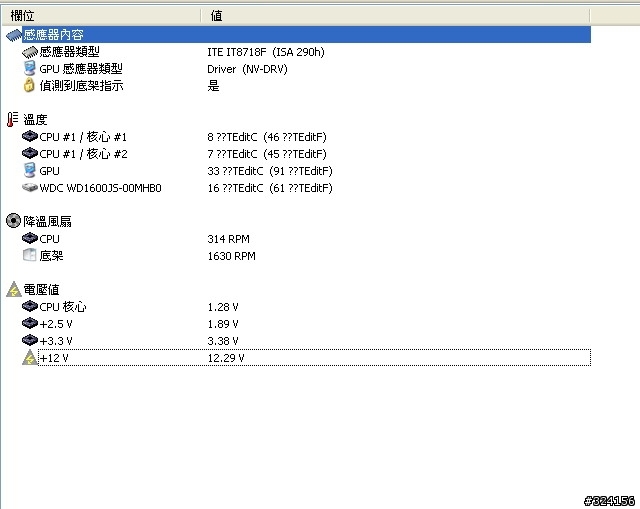Select the +3.3 V row label
The image size is (640, 509).
tap(56, 341)
